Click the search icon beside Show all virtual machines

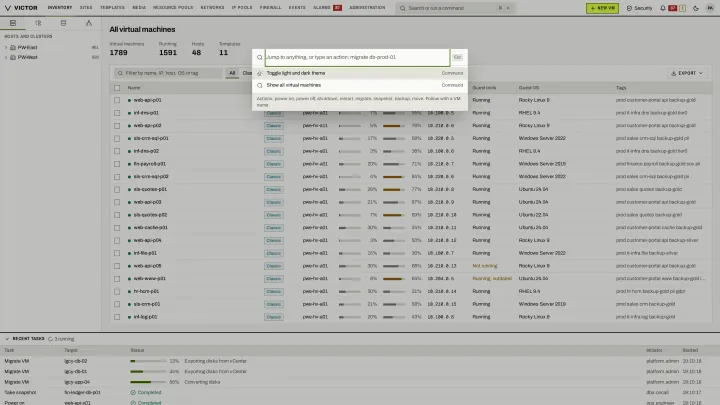pyautogui.click(x=259, y=85)
